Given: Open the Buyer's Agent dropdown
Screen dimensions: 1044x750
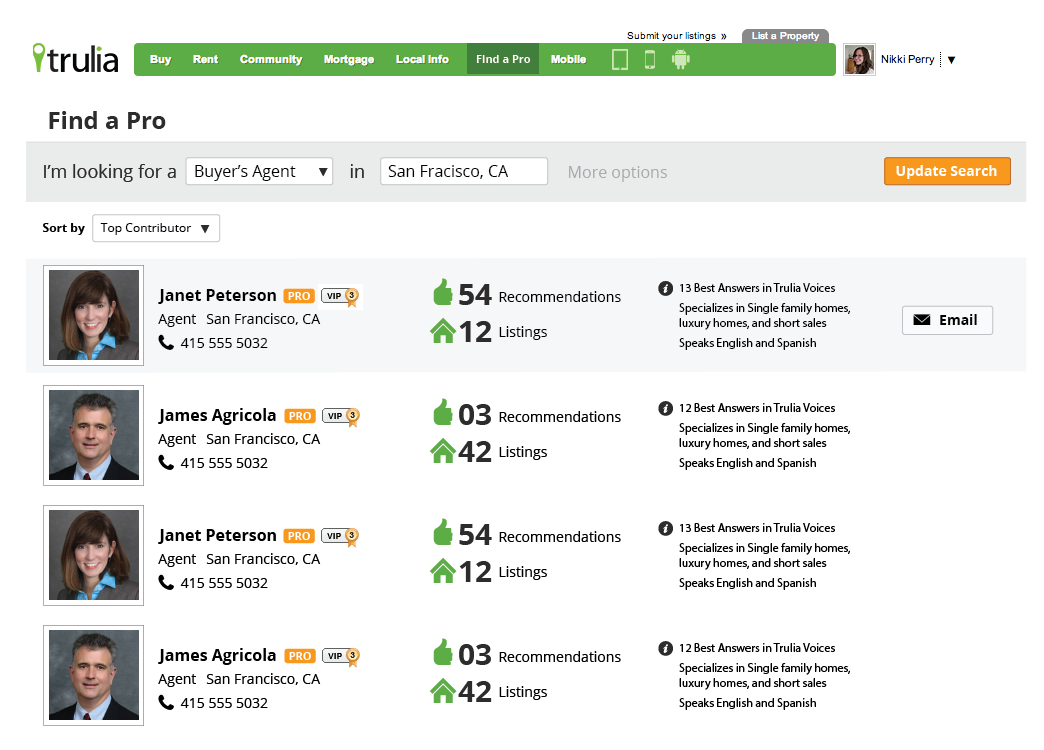Looking at the screenshot, I should [x=259, y=171].
